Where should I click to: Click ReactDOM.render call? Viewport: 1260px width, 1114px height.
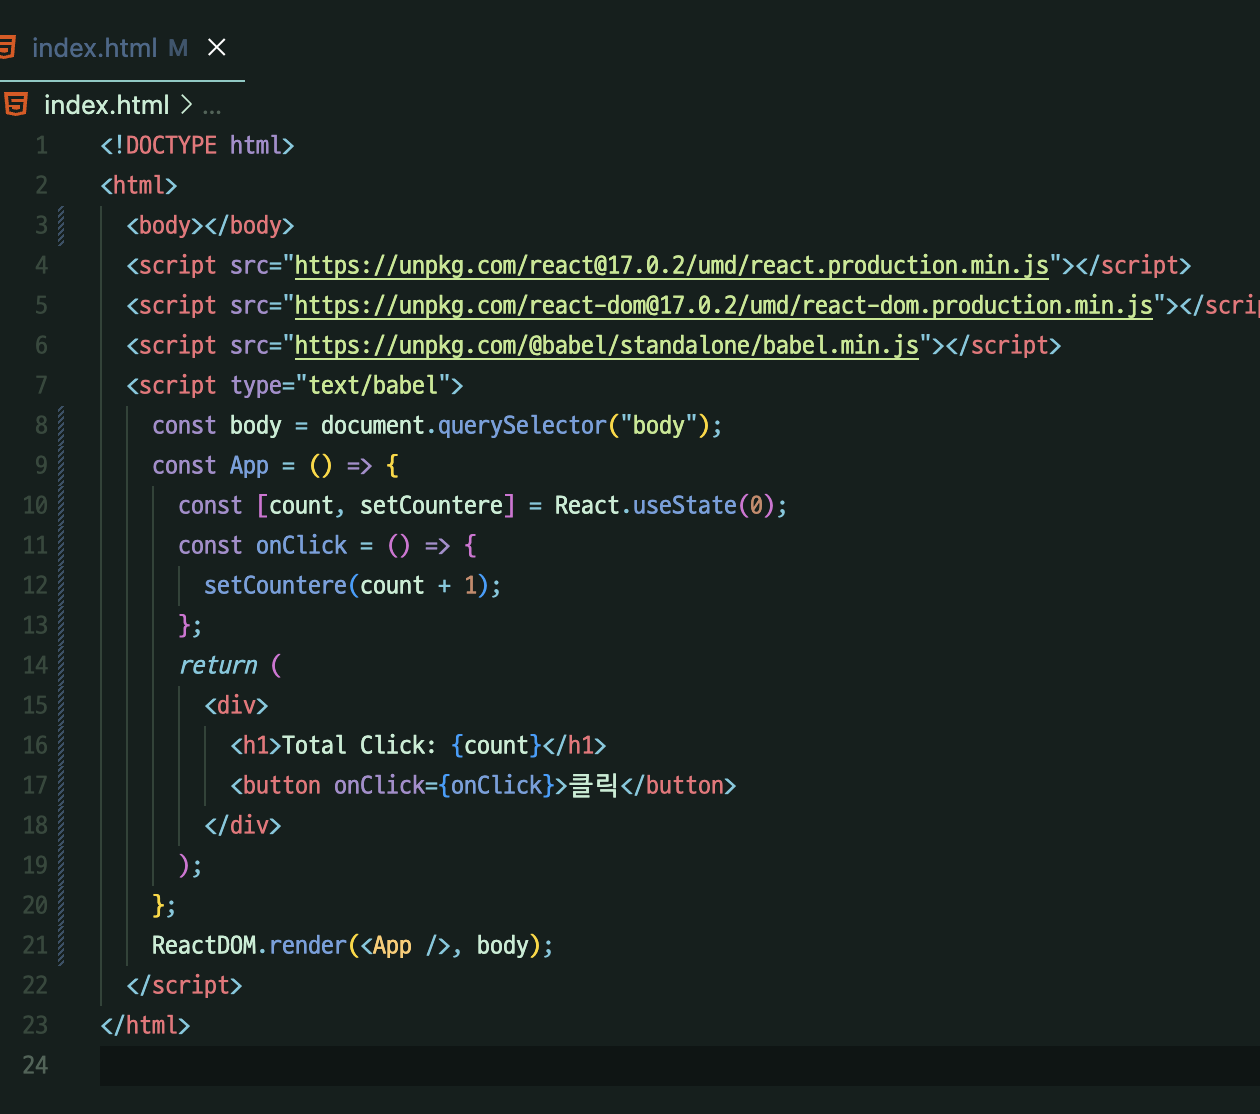pos(249,946)
